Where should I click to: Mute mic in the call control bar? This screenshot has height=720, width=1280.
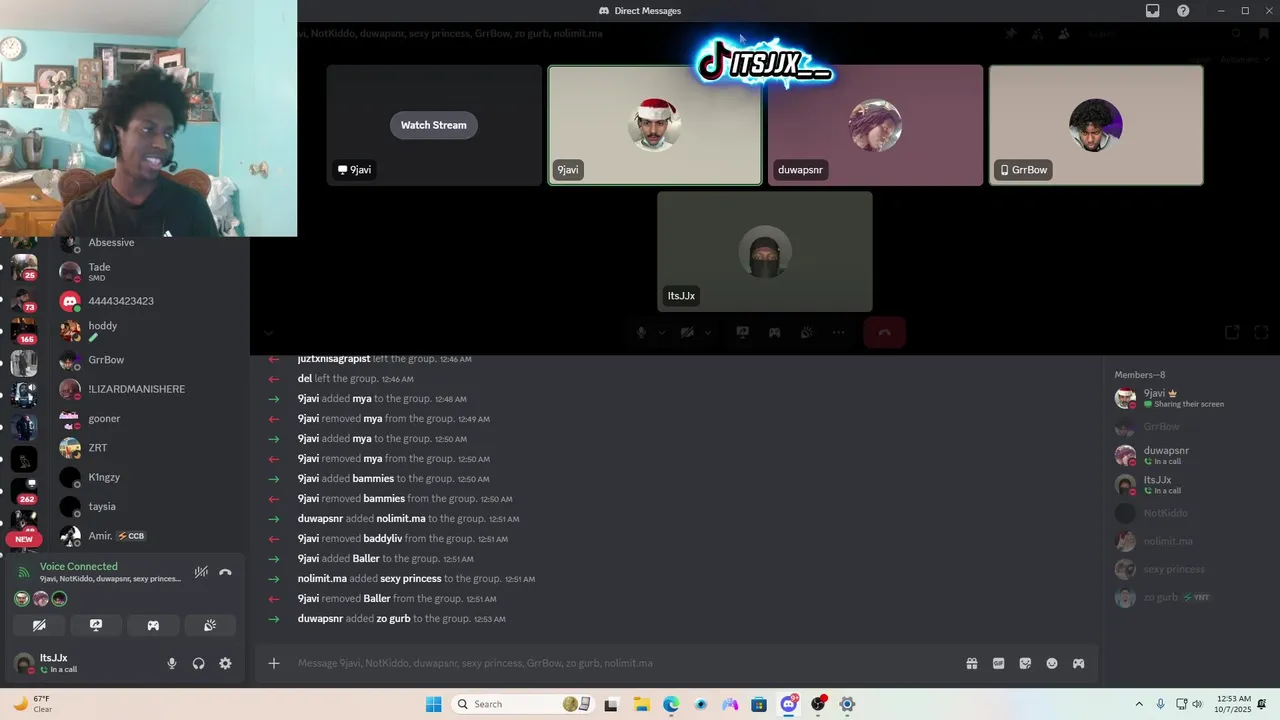coord(642,333)
